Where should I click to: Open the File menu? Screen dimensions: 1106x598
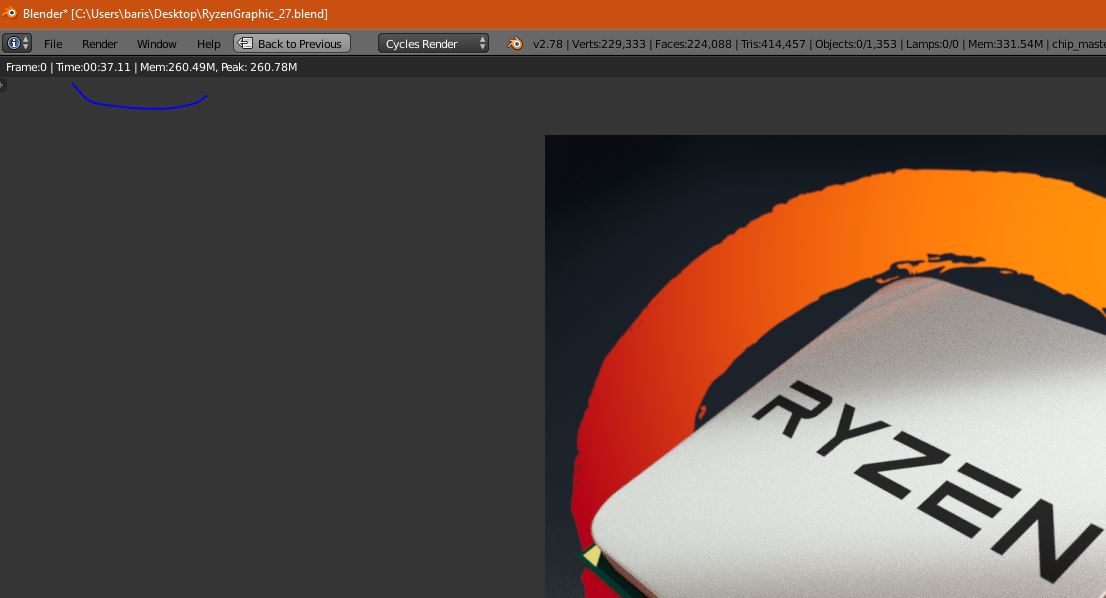pos(53,44)
